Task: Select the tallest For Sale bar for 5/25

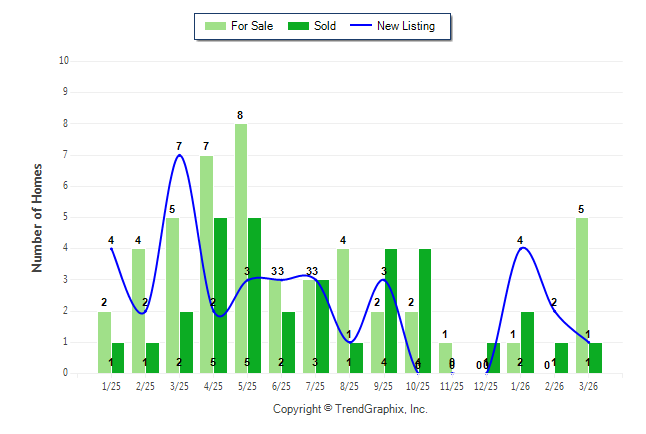Action: (x=241, y=248)
